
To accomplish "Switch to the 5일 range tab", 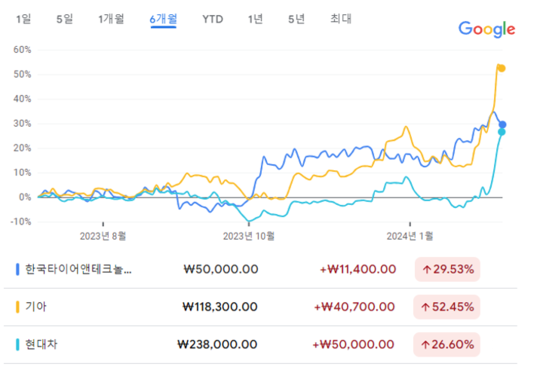I will click(64, 19).
